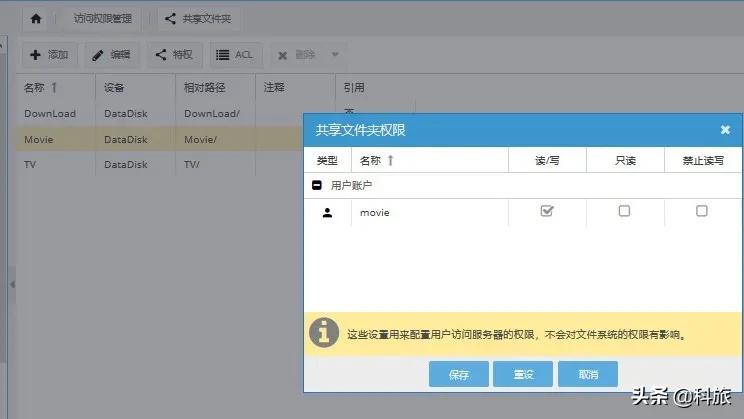The height and width of the screenshot is (419, 744).
Task: Click the info icon in yellow notice
Action: coord(324,333)
